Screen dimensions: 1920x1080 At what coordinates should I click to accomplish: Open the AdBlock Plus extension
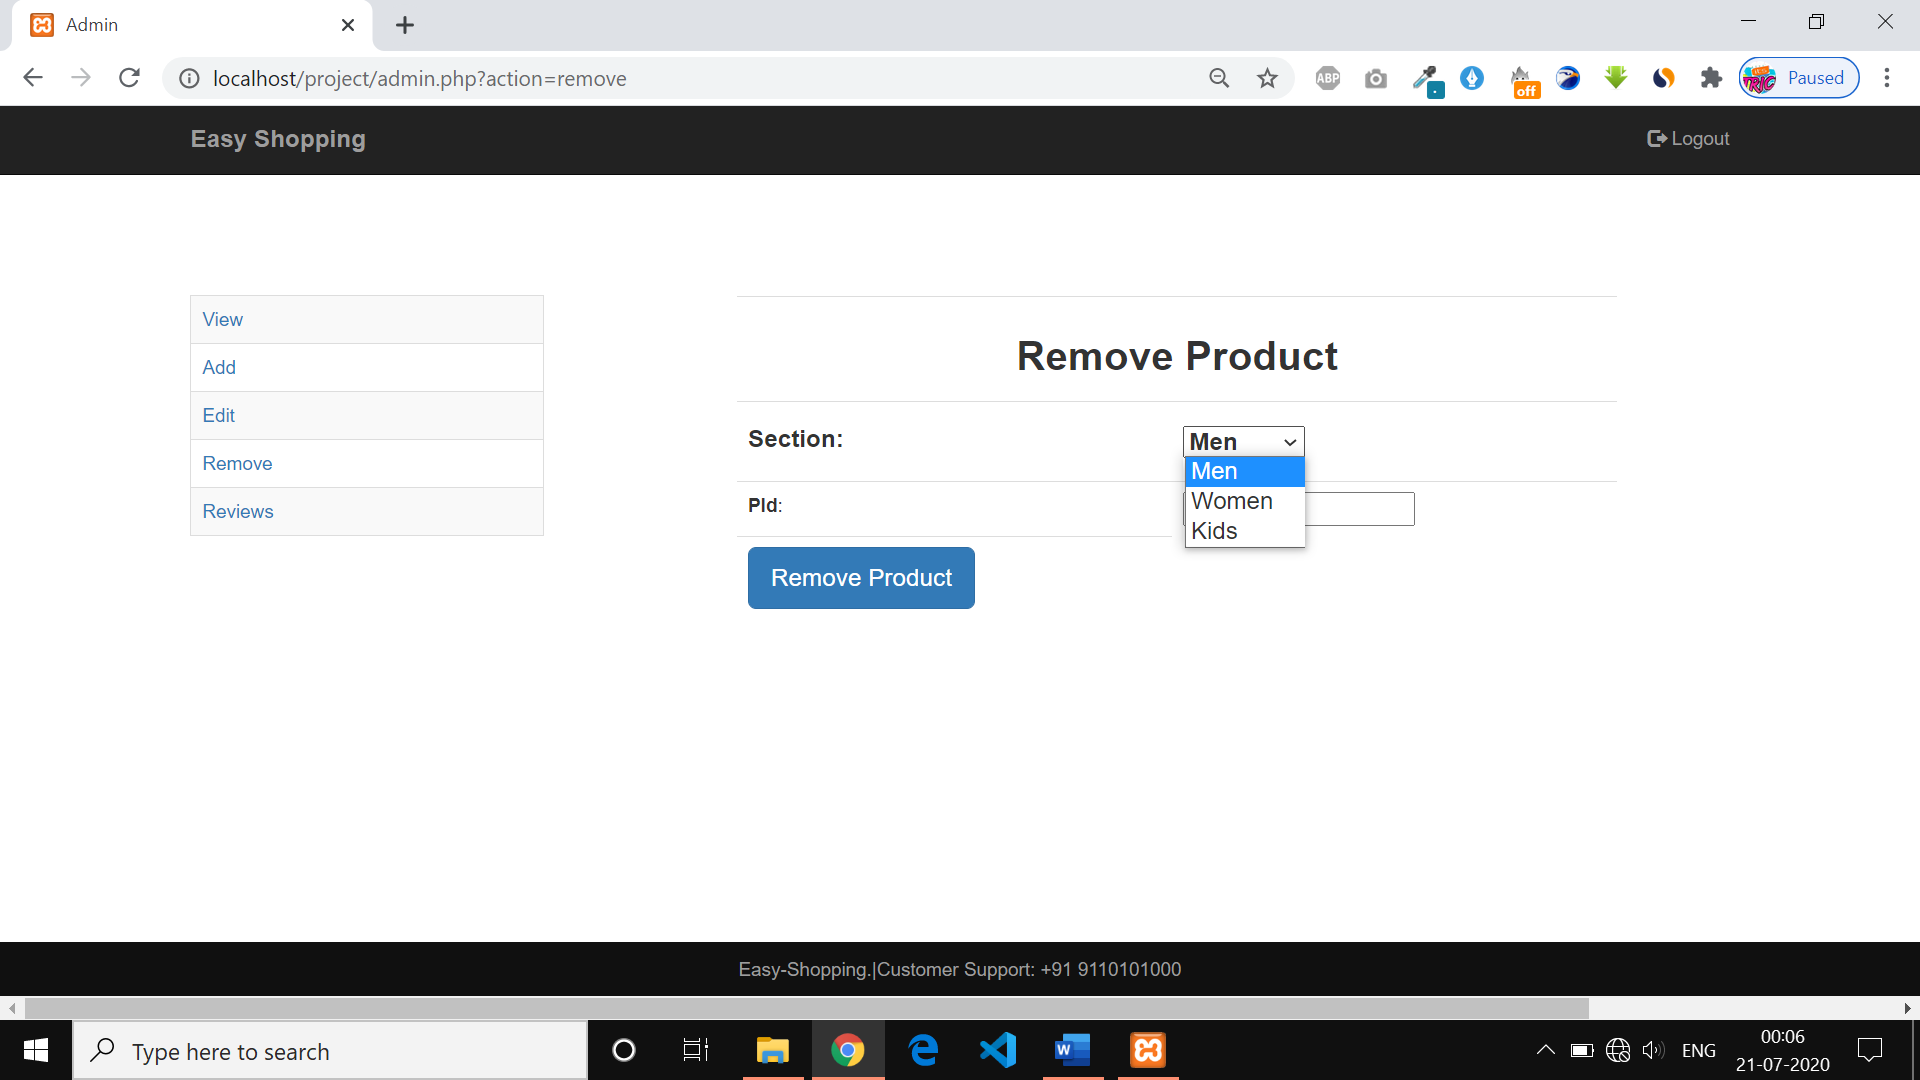click(x=1327, y=77)
